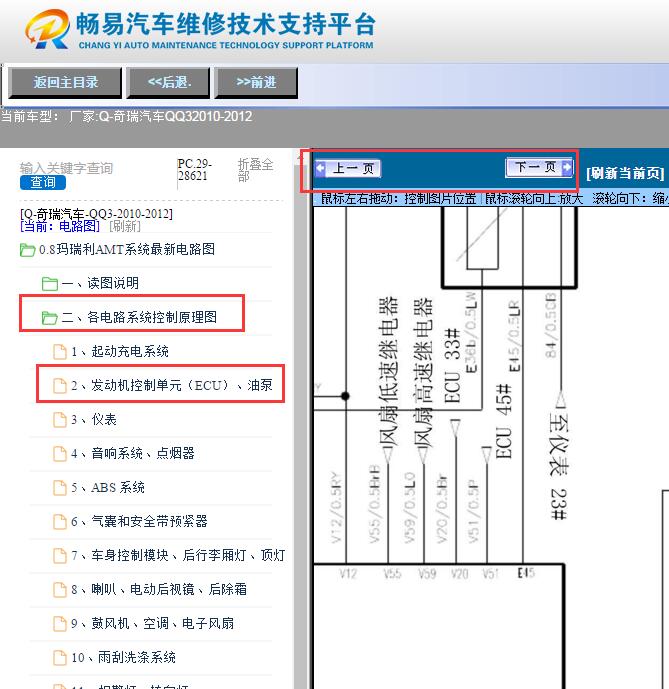Open the 一、读图说明 tree node
Image resolution: width=669 pixels, height=689 pixels.
tap(100, 283)
